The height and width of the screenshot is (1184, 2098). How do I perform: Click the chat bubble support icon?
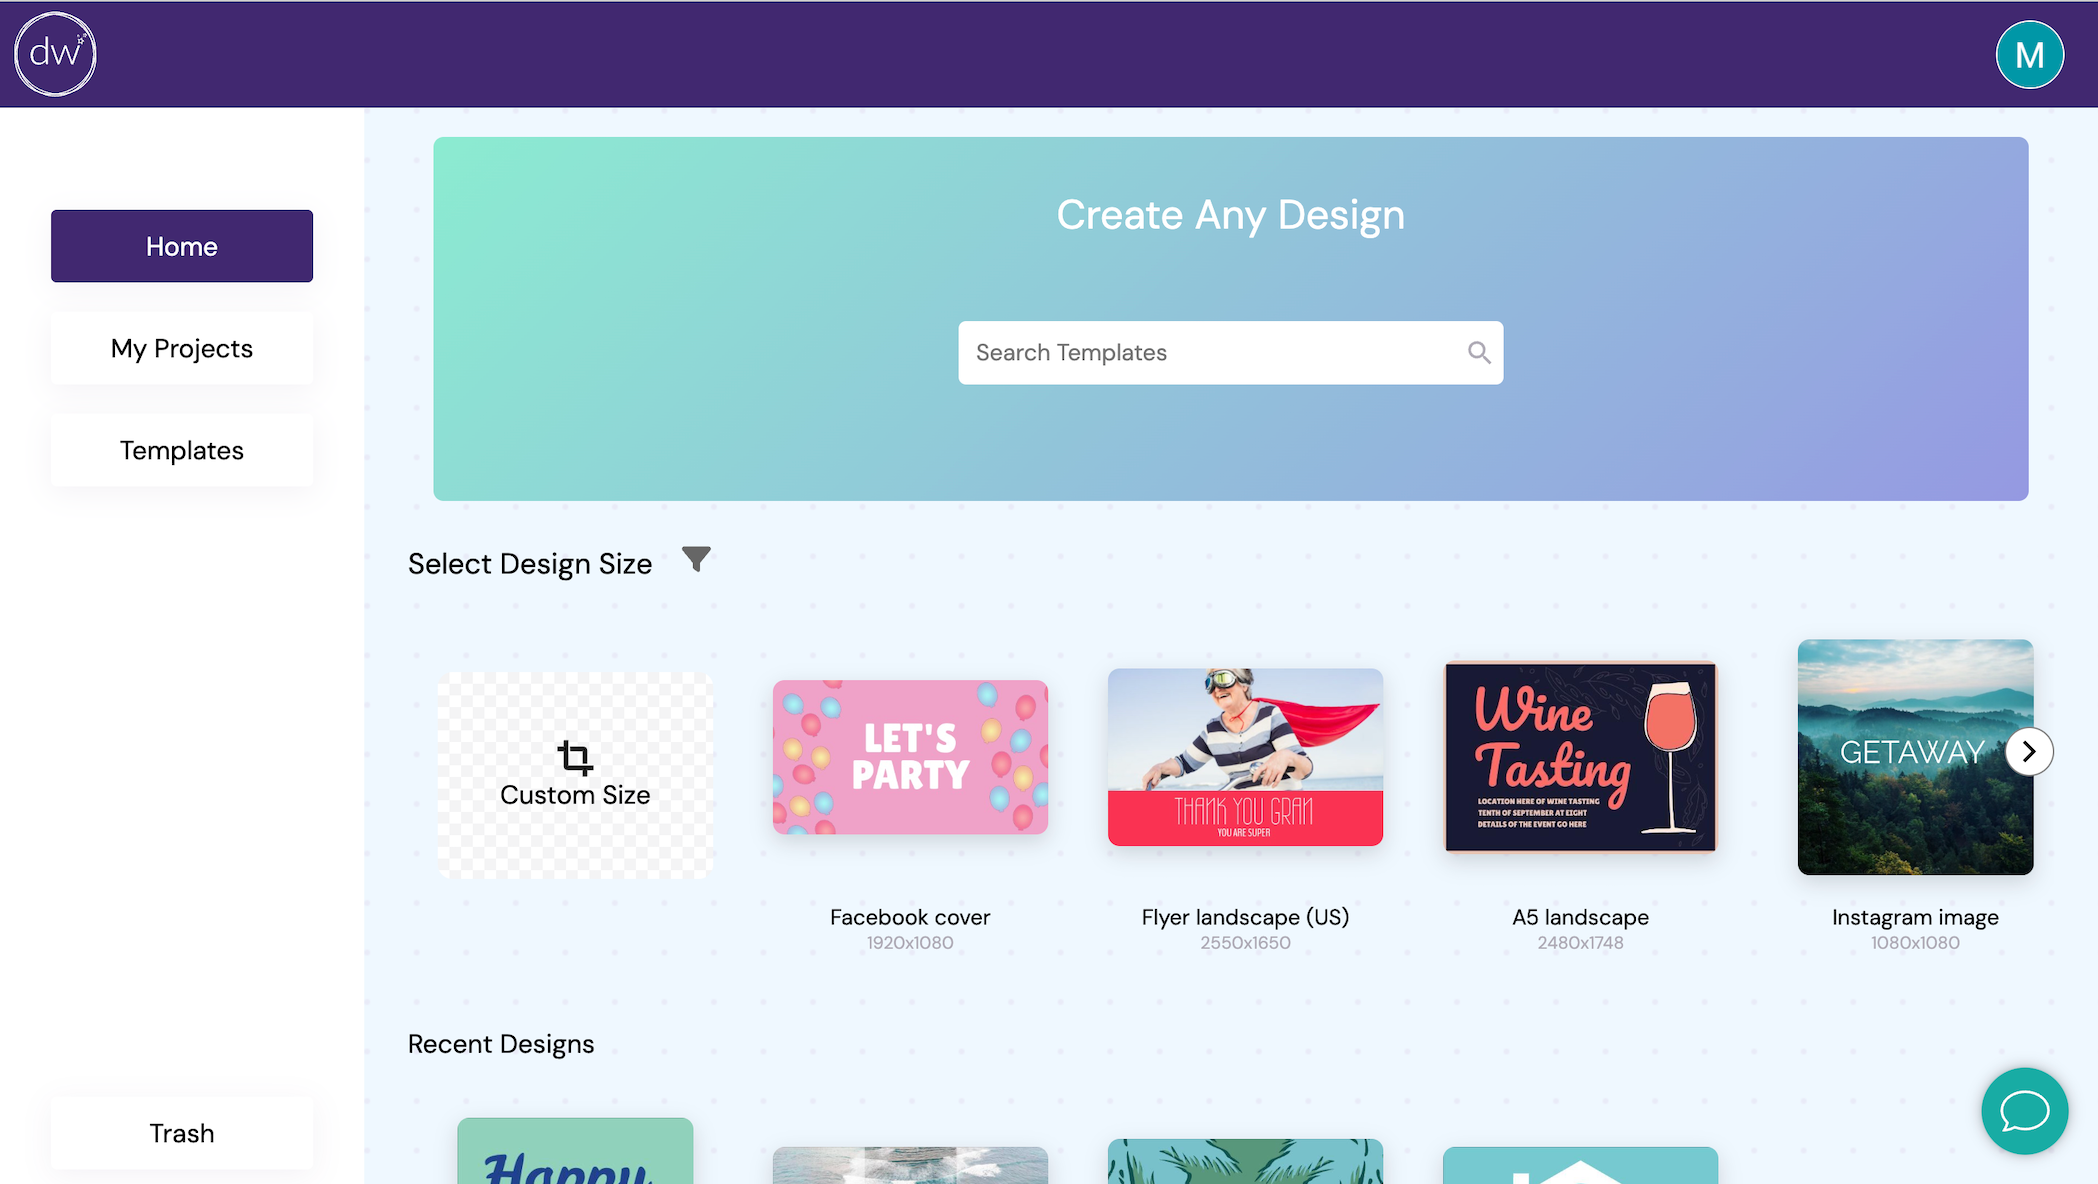tap(2025, 1111)
